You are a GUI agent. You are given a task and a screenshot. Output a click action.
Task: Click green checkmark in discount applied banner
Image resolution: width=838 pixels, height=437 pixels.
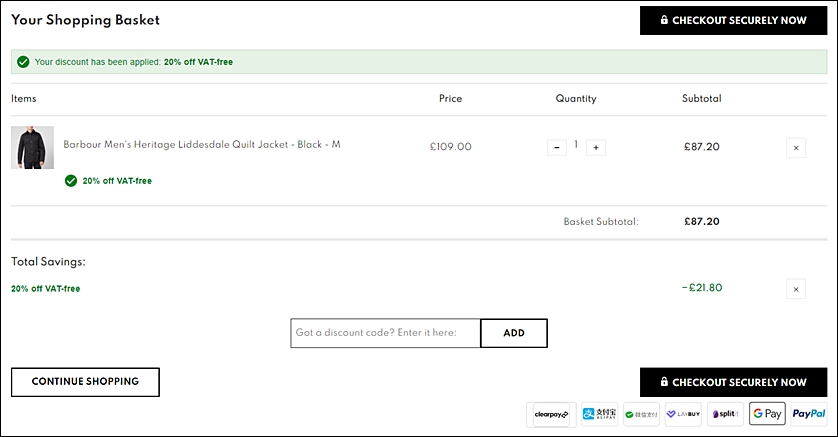pos(23,62)
